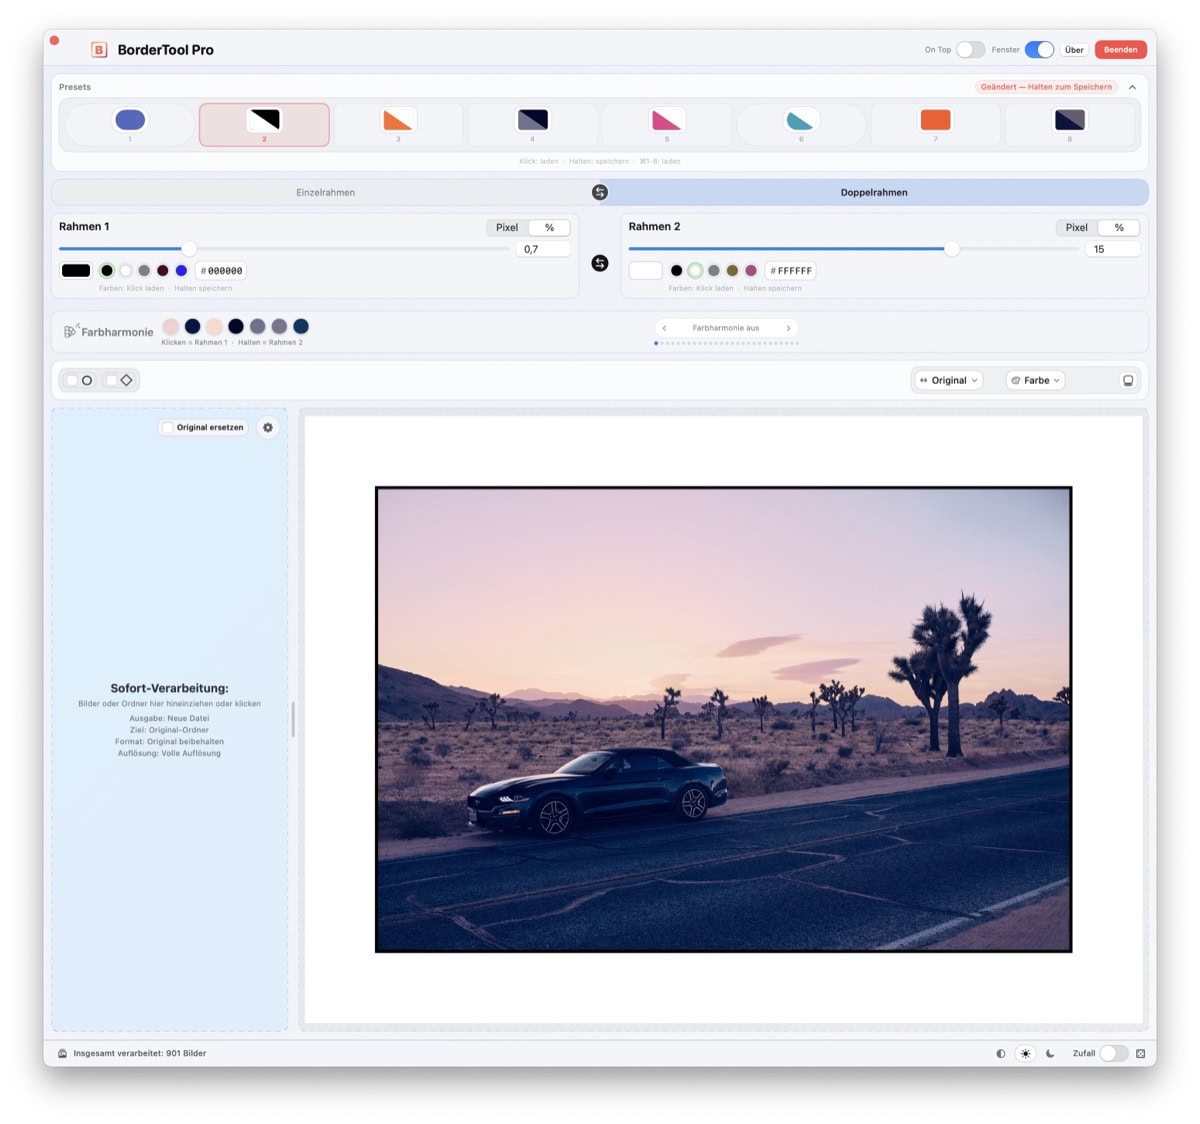Click the dice icon next to the Zufall toggle
Screen dimensions: 1200x1124
(x=1141, y=1053)
